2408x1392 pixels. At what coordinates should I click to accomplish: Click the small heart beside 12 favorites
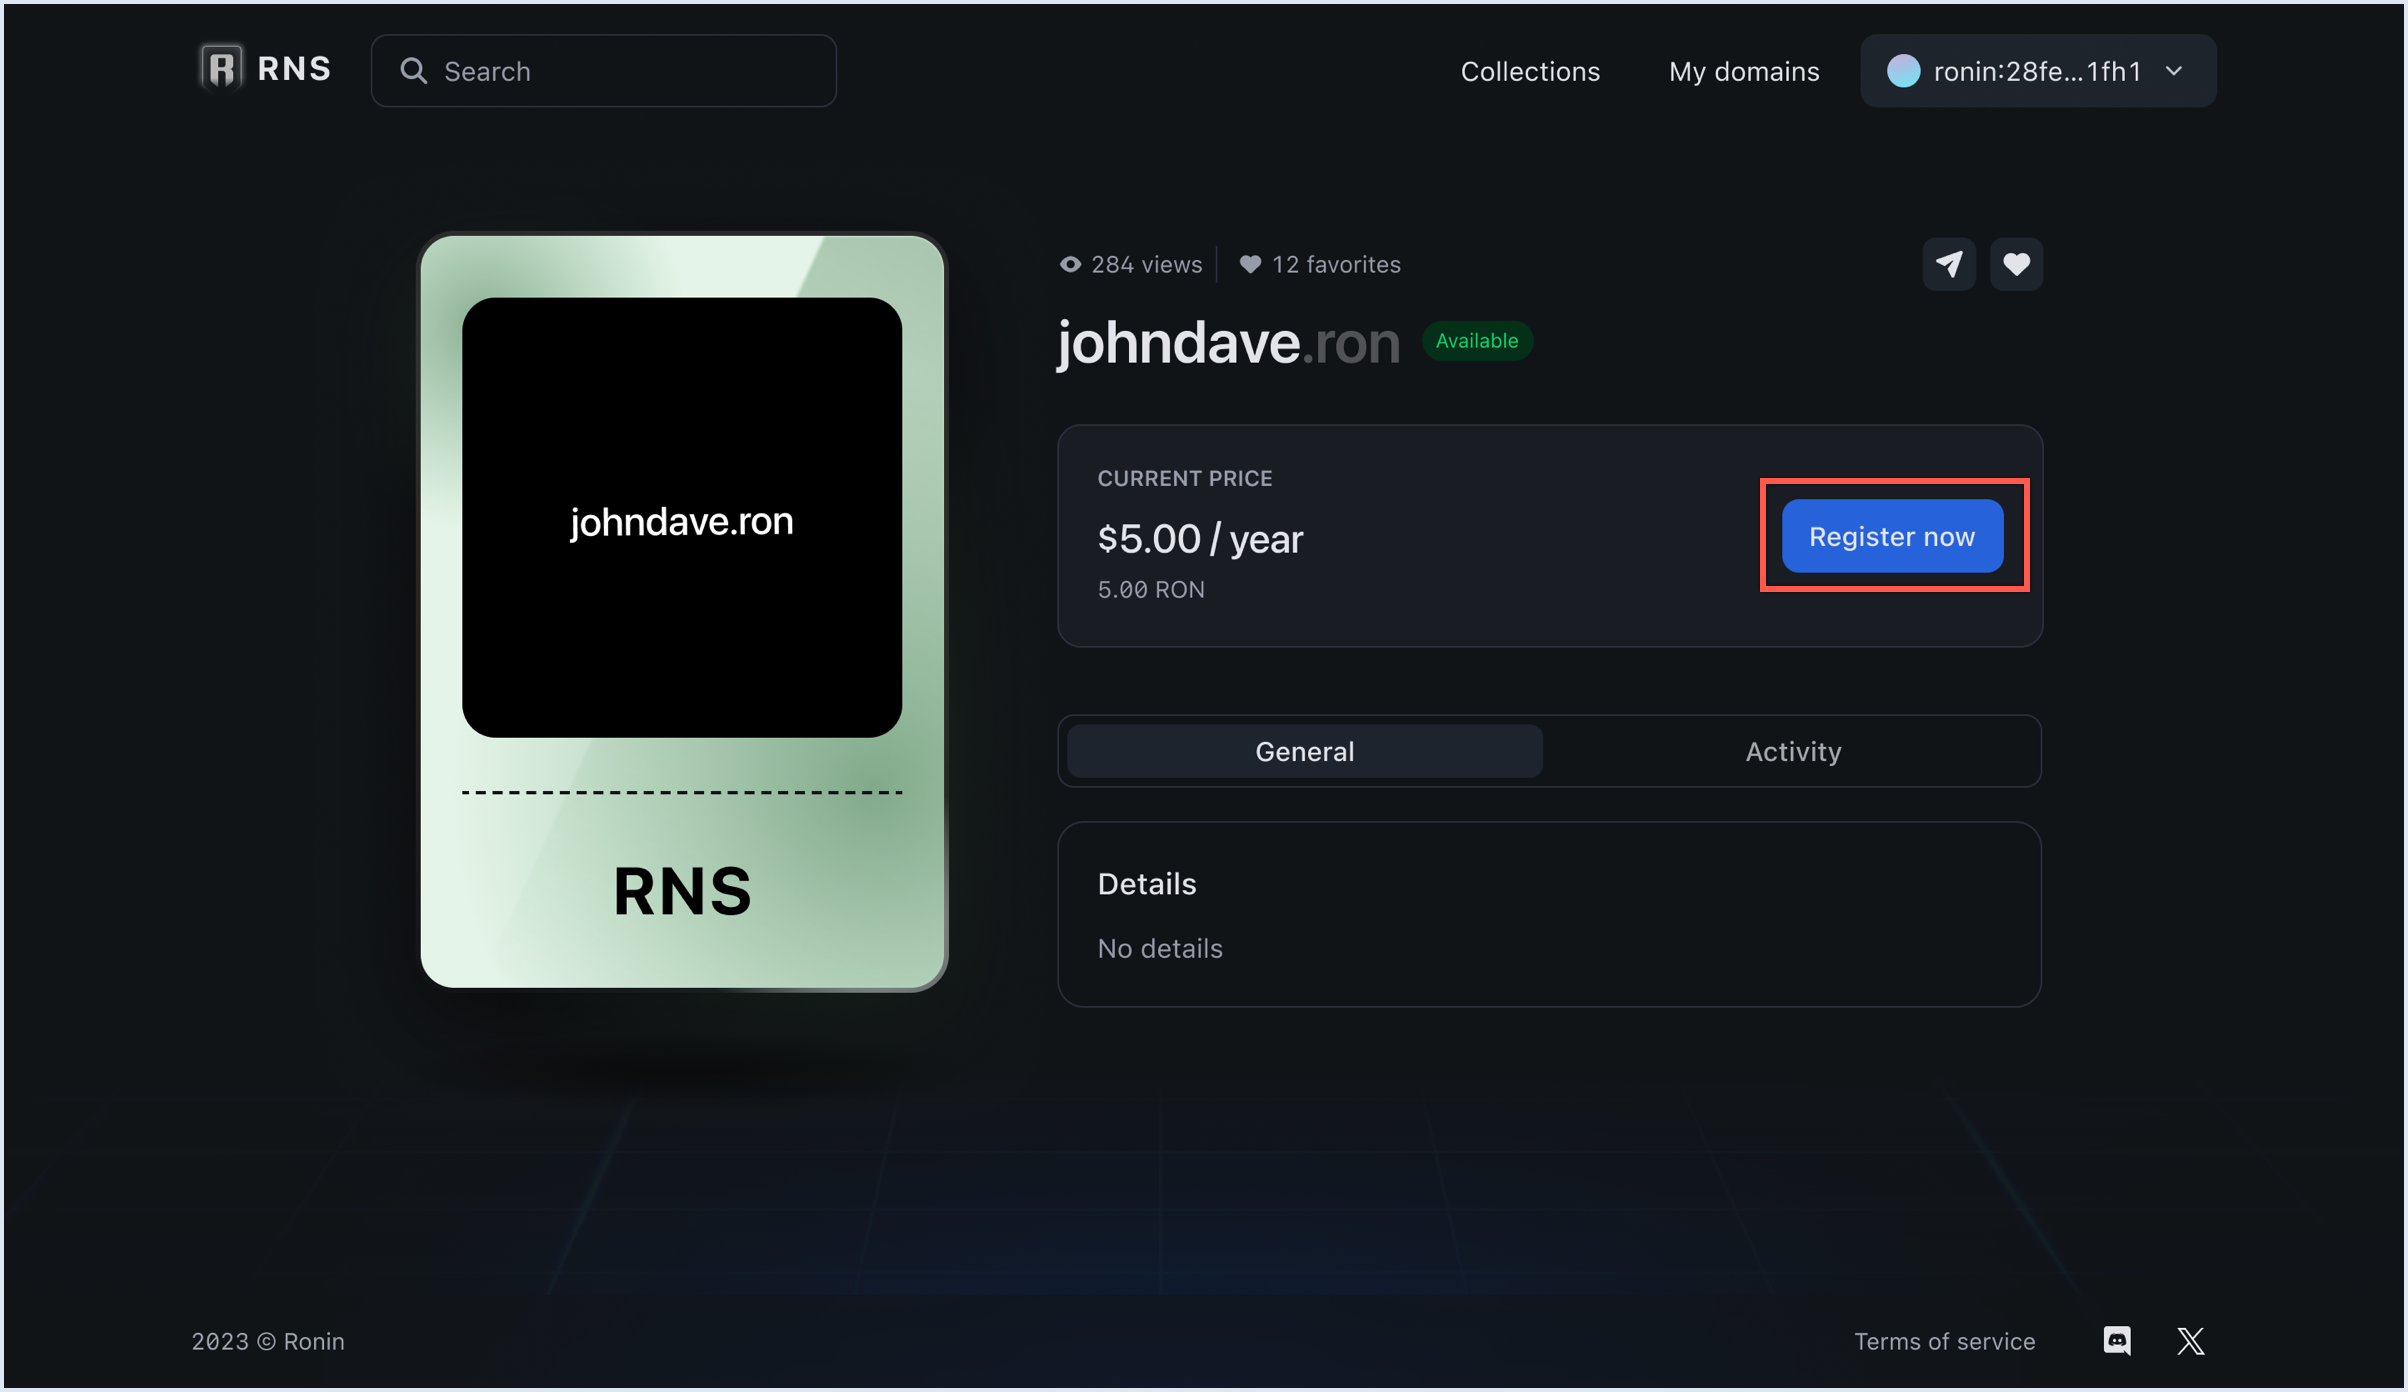click(x=1250, y=264)
